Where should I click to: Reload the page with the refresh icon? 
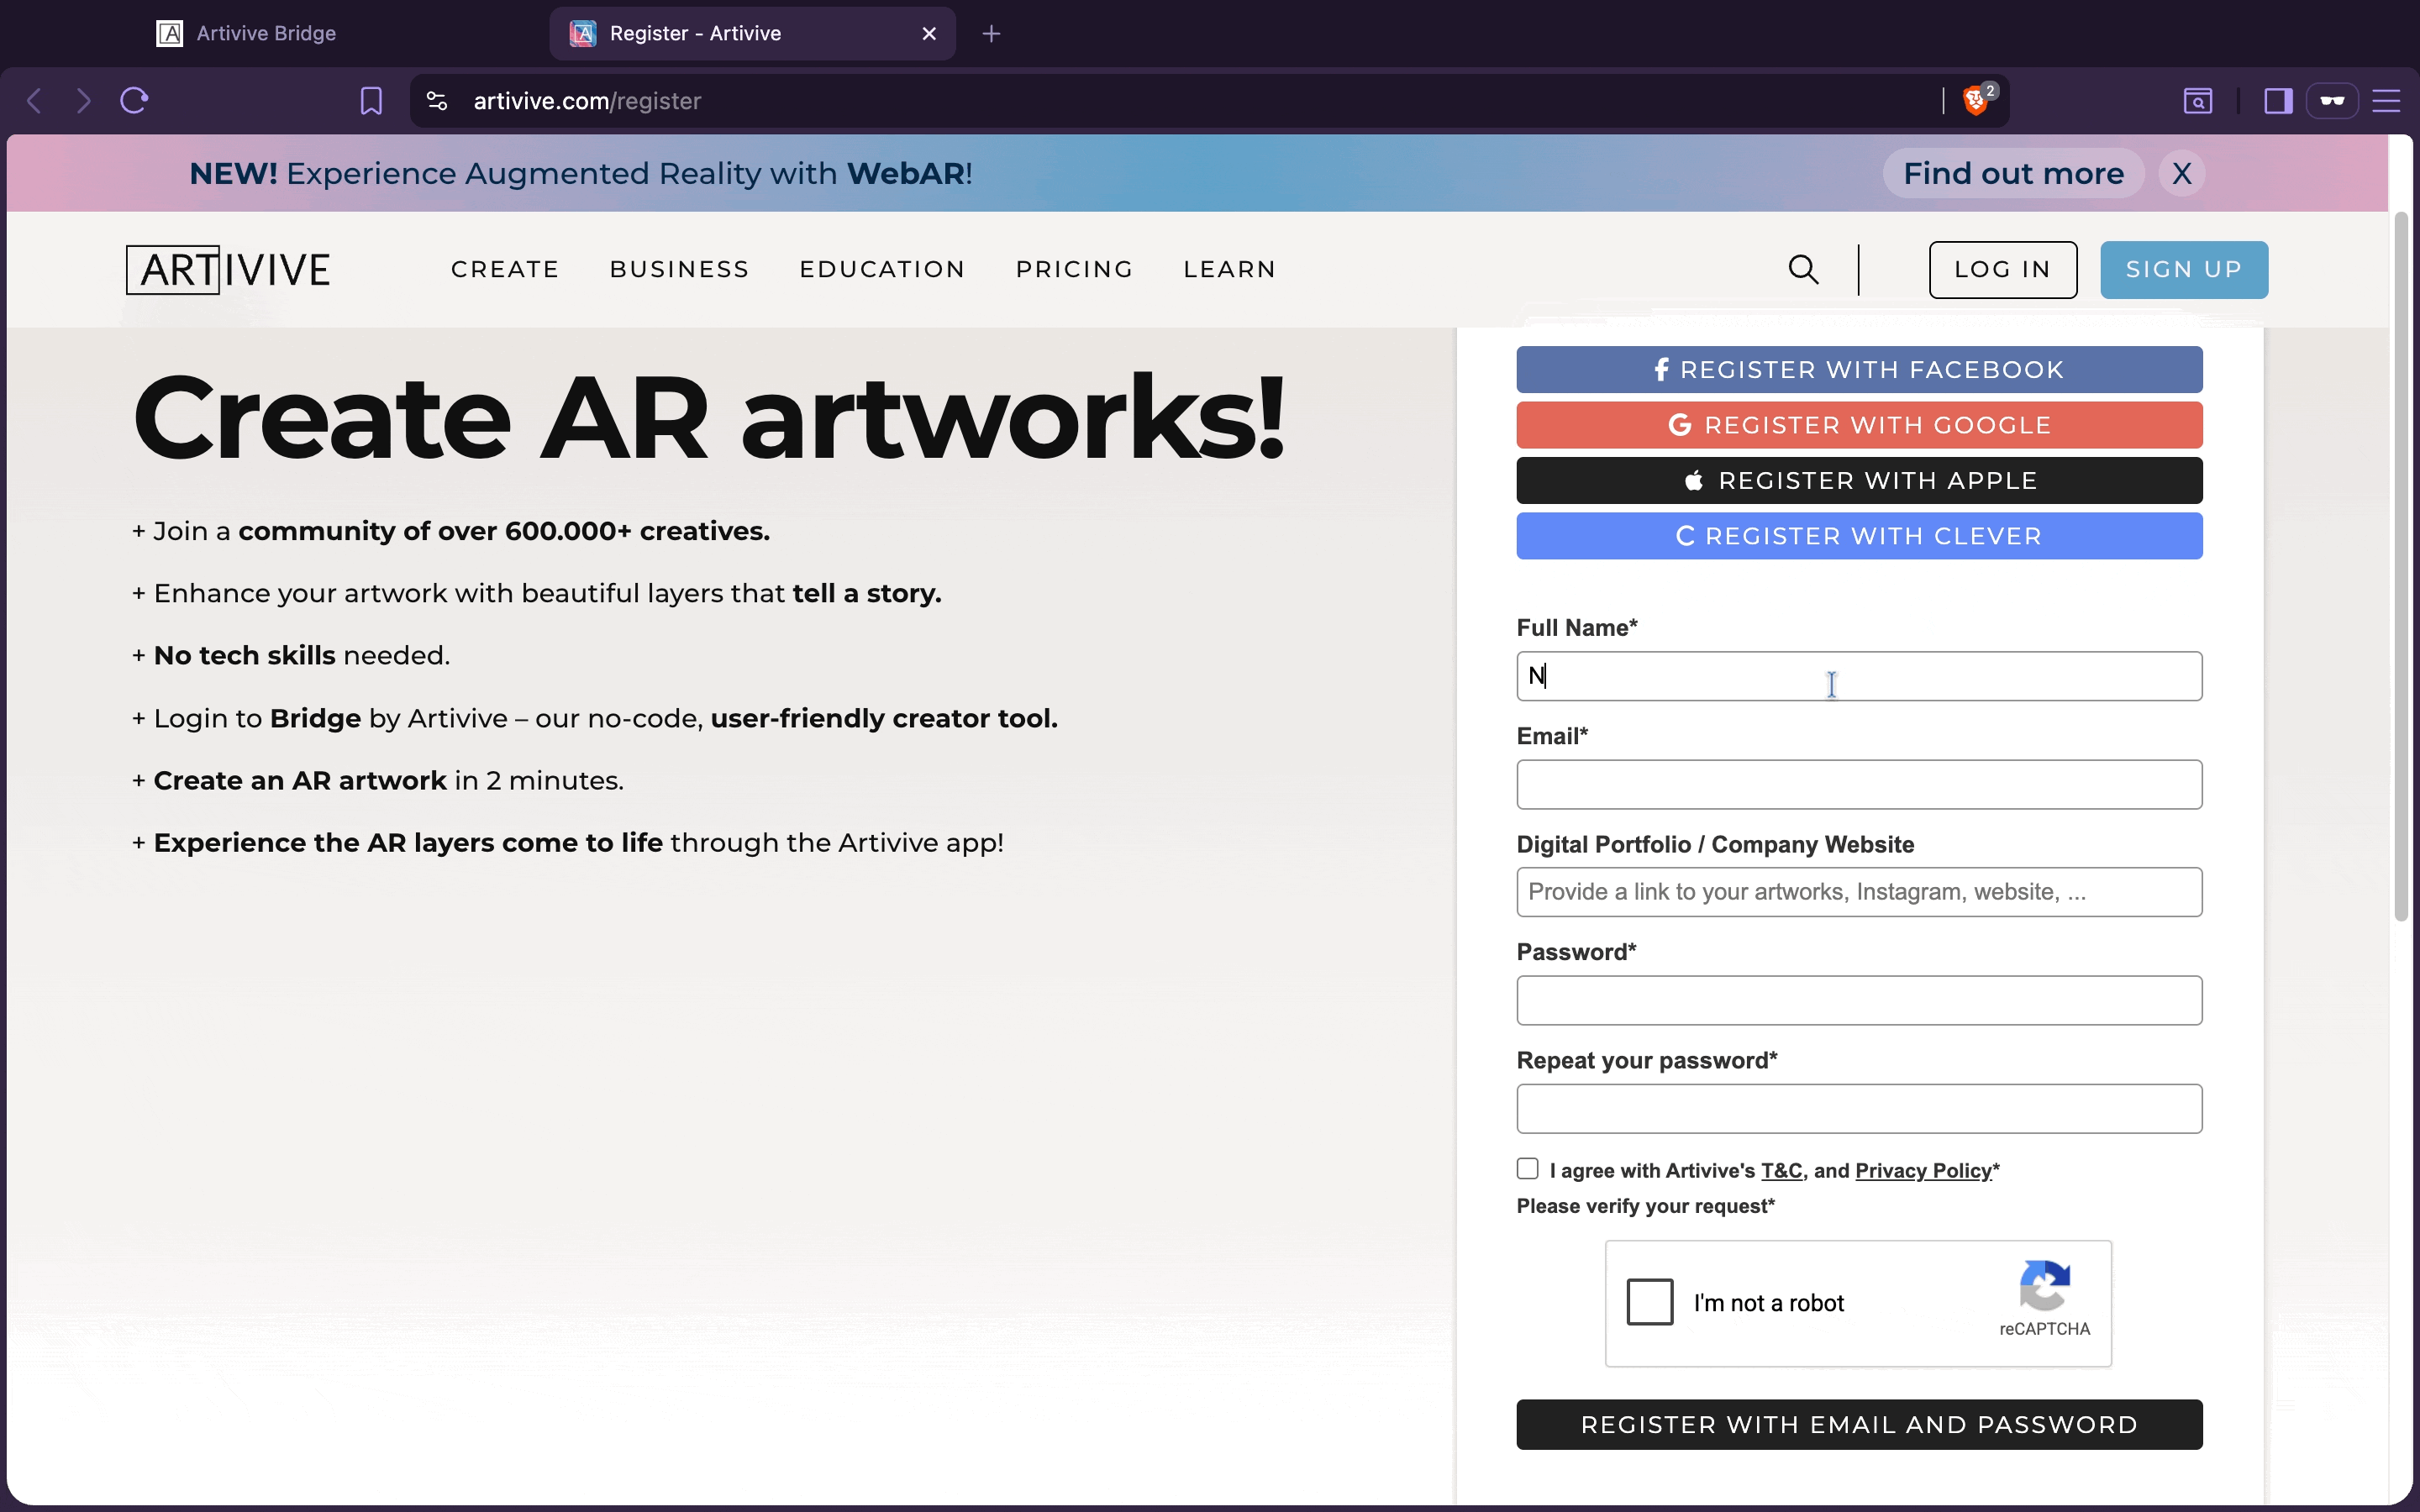point(134,101)
